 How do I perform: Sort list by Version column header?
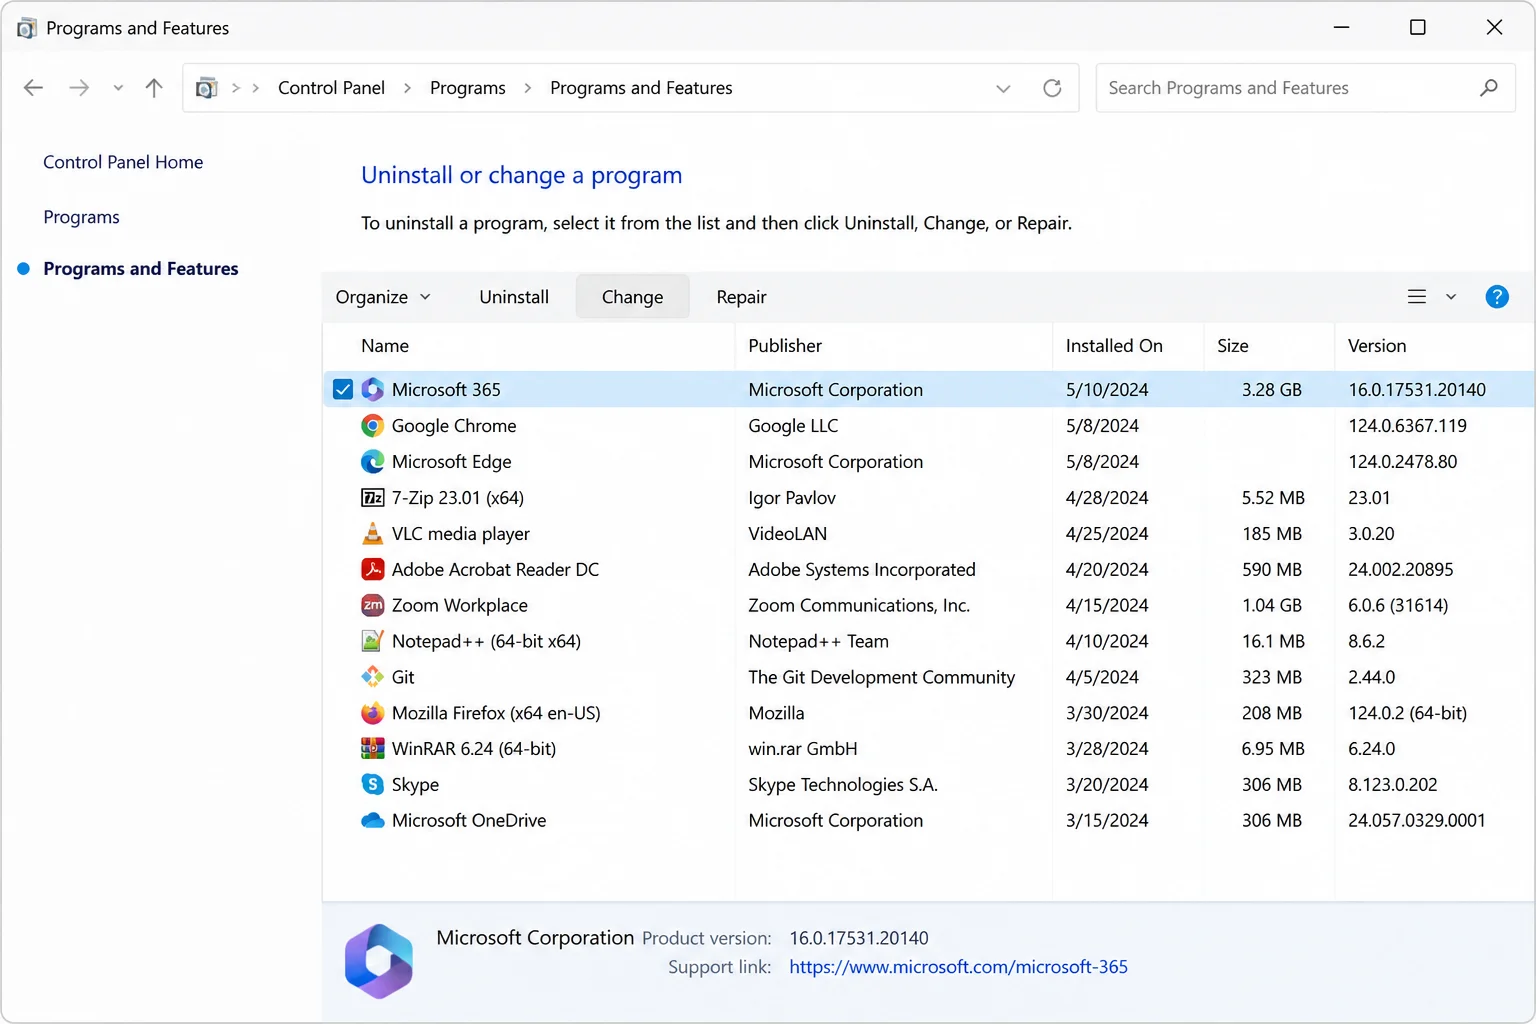[1377, 346]
